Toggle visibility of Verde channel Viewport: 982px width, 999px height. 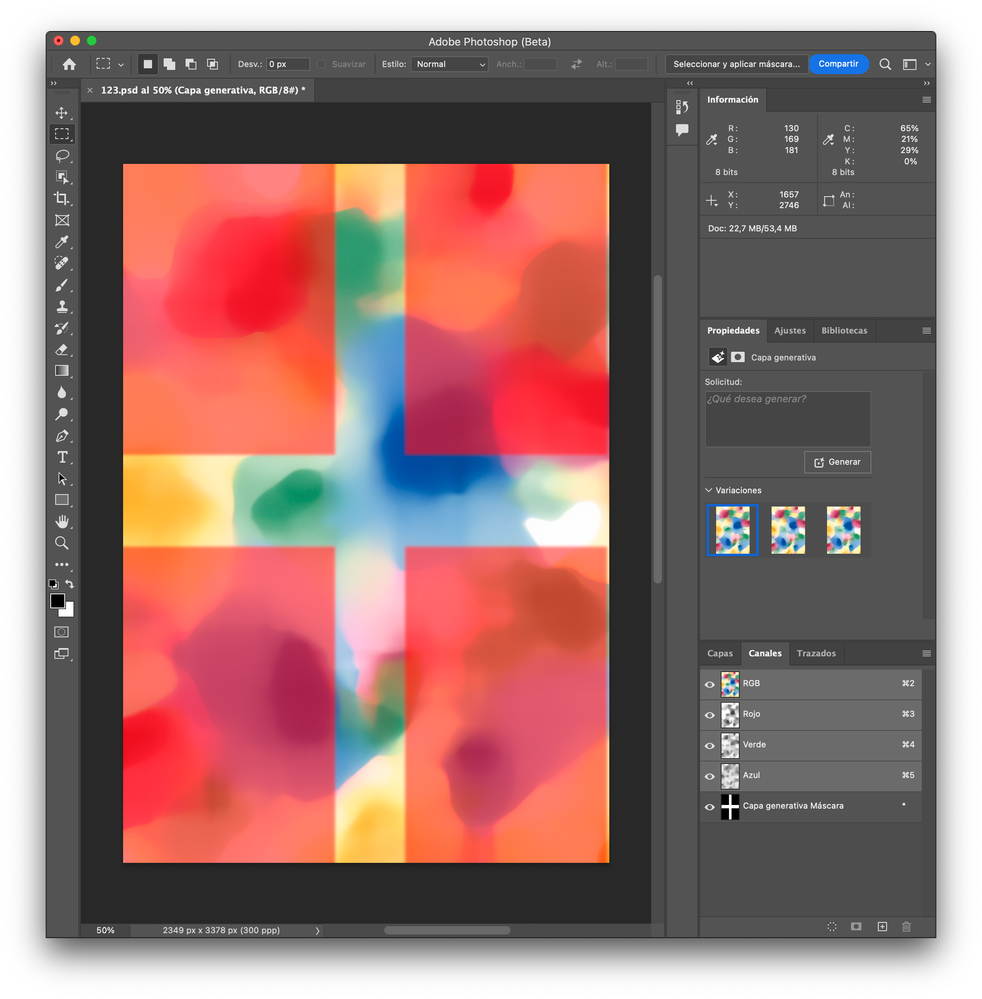709,745
